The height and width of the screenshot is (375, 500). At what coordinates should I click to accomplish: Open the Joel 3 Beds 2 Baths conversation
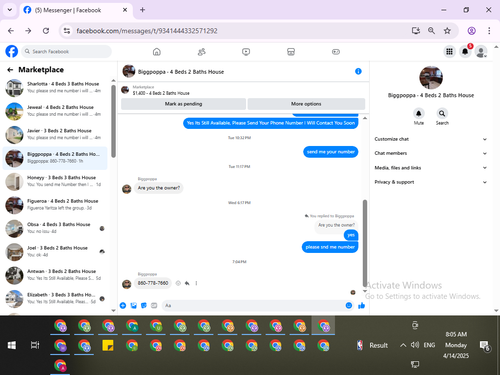55,251
